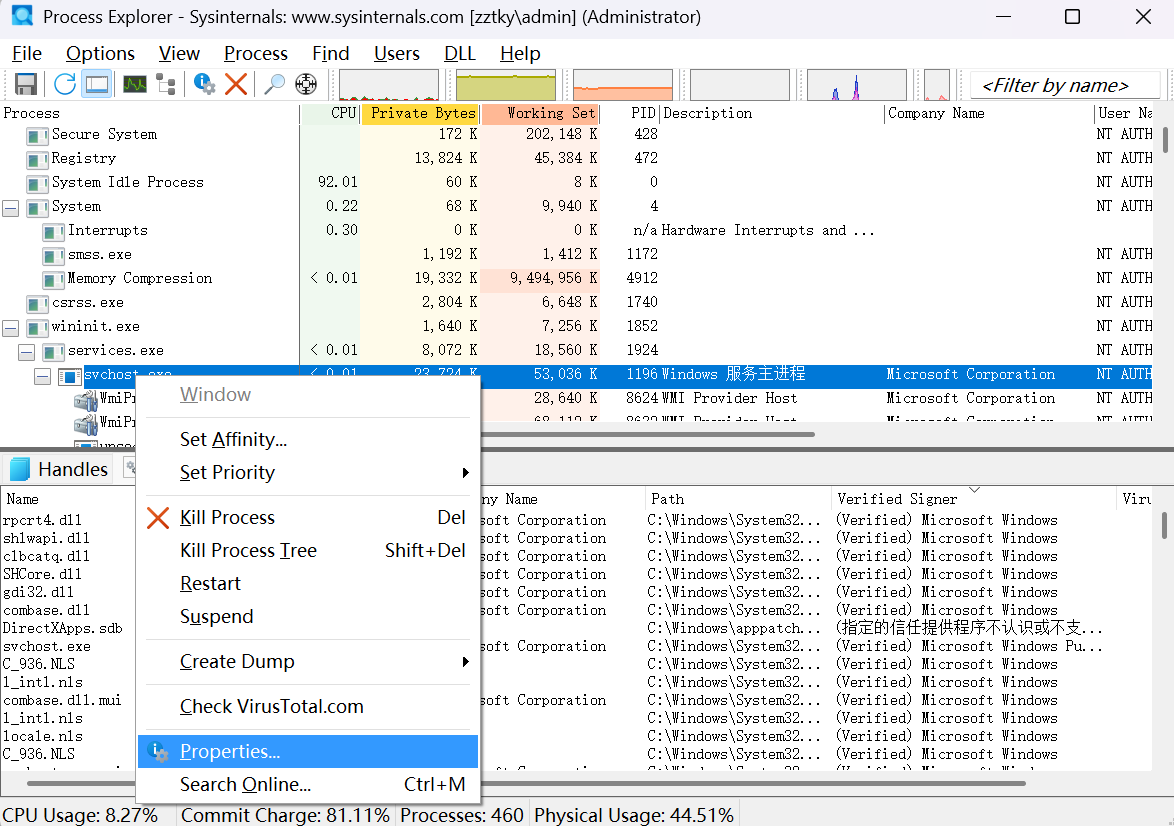The image size is (1174, 826).
Task: Sort by the Private Bytes column header
Action: [420, 113]
